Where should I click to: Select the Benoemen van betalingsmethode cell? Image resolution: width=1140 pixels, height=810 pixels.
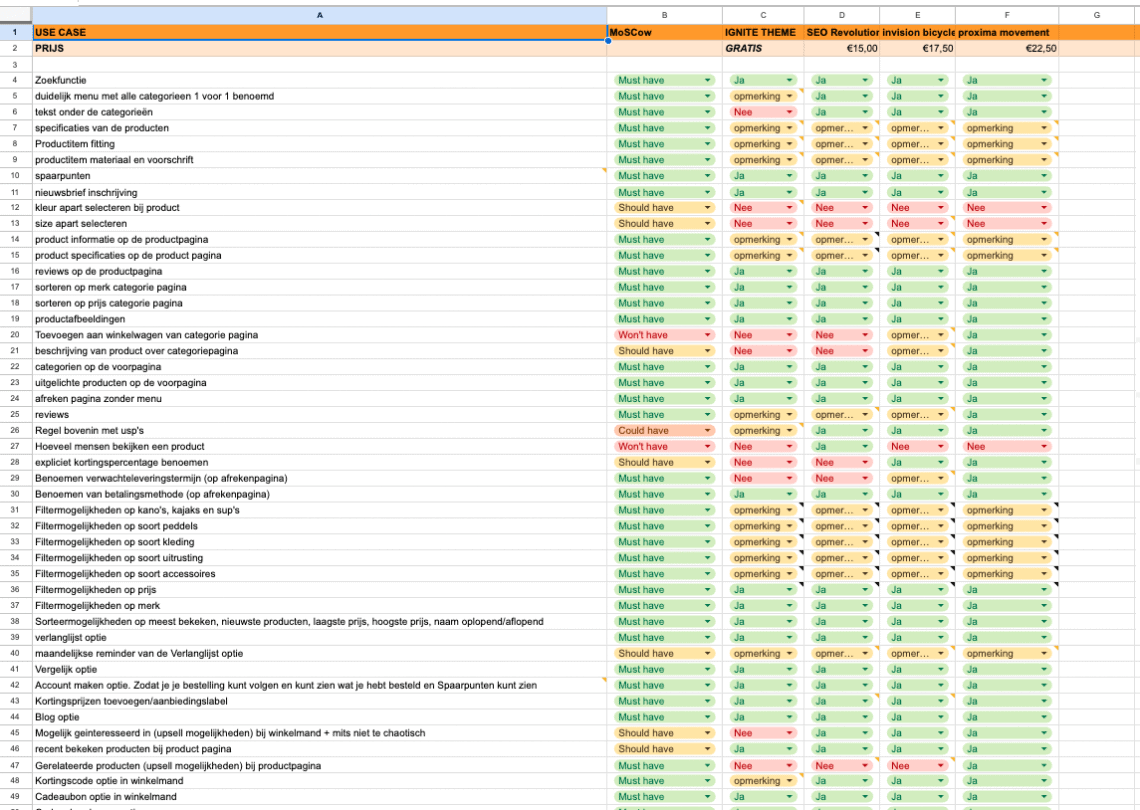(320, 494)
